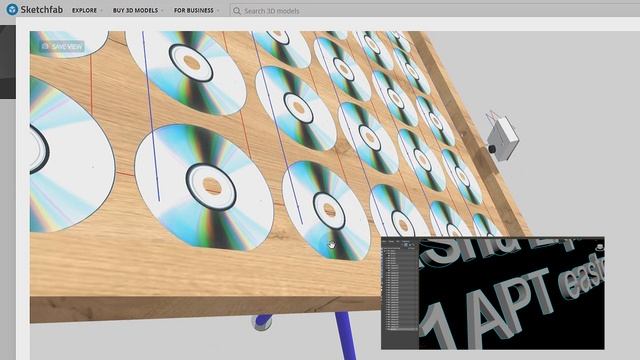Open the For Business menu
Viewport: 640px width, 360px height.
point(193,10)
